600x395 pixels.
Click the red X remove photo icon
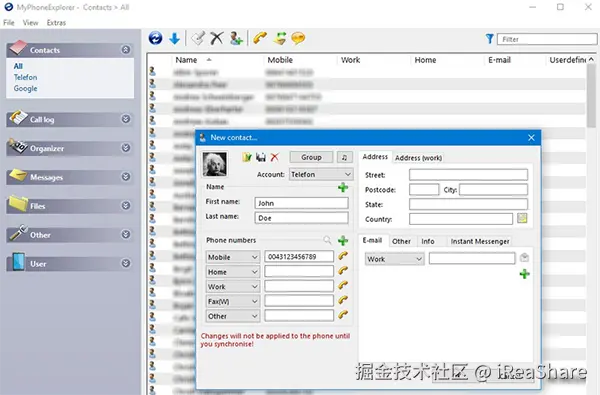coord(274,157)
